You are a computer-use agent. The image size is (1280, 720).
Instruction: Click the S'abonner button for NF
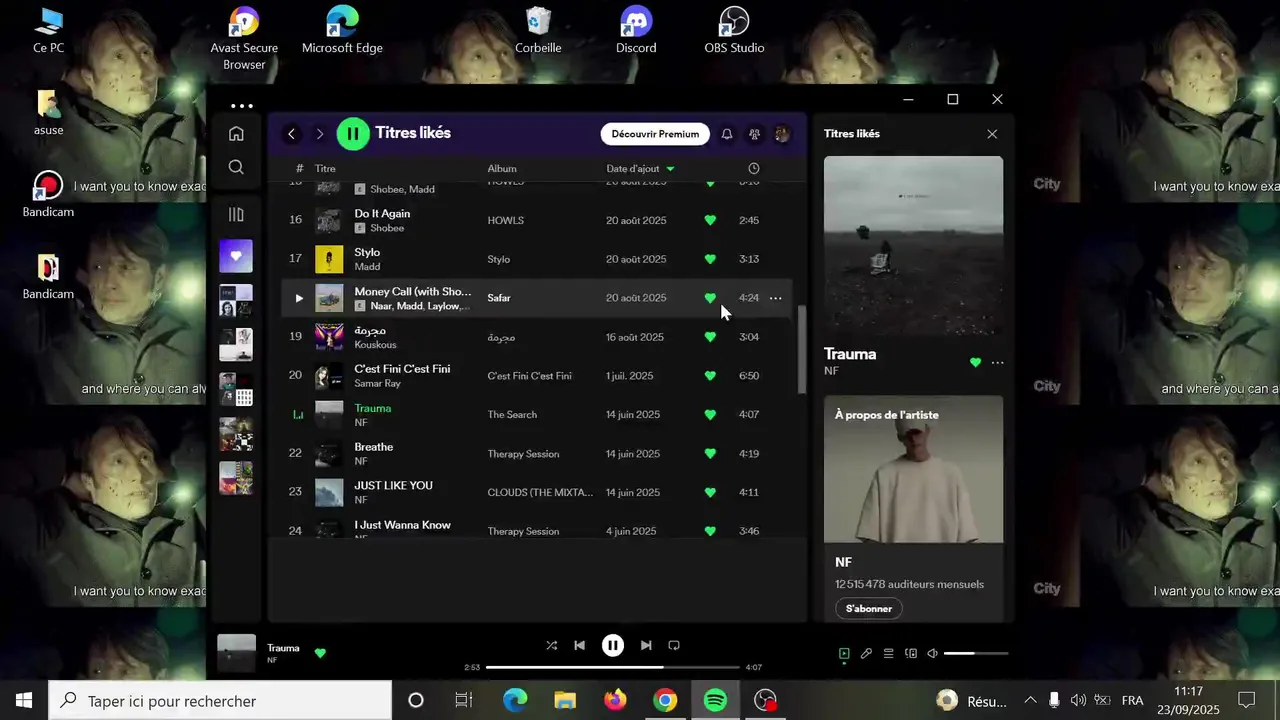tap(868, 608)
